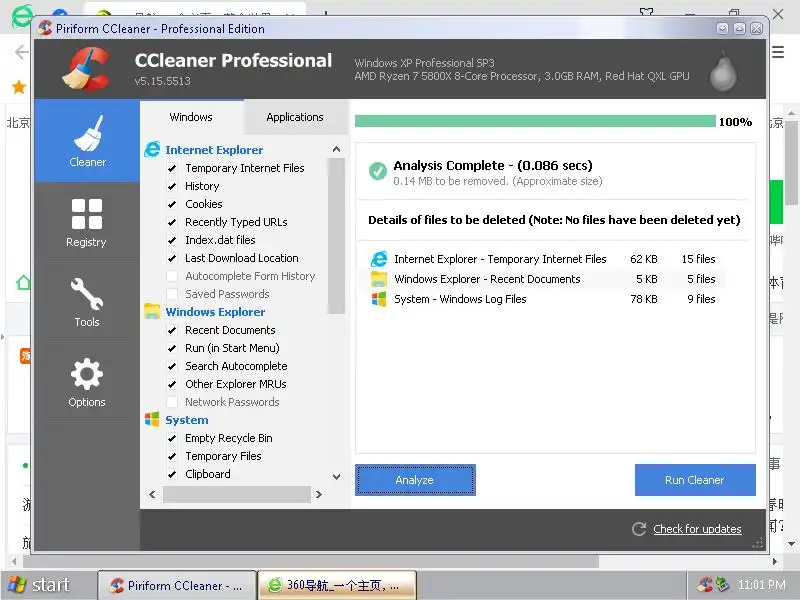
Task: Uncheck Temporary Internet Files
Action: click(172, 168)
